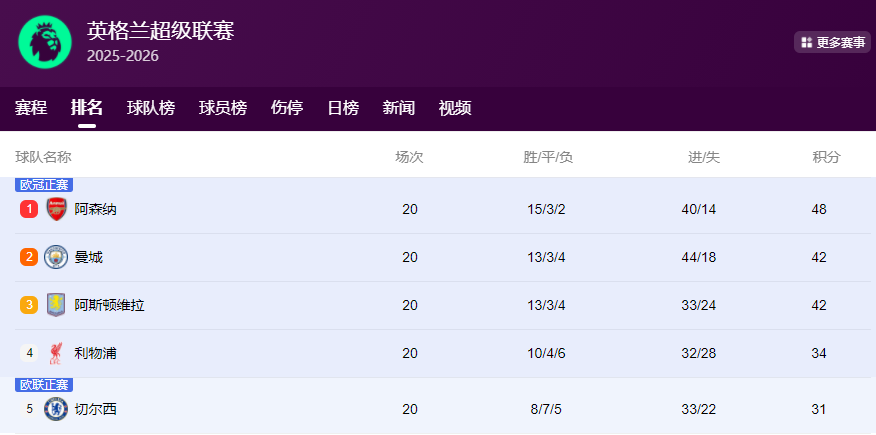Select the 球员榜 tab
Image resolution: width=876 pixels, height=435 pixels.
pyautogui.click(x=223, y=108)
